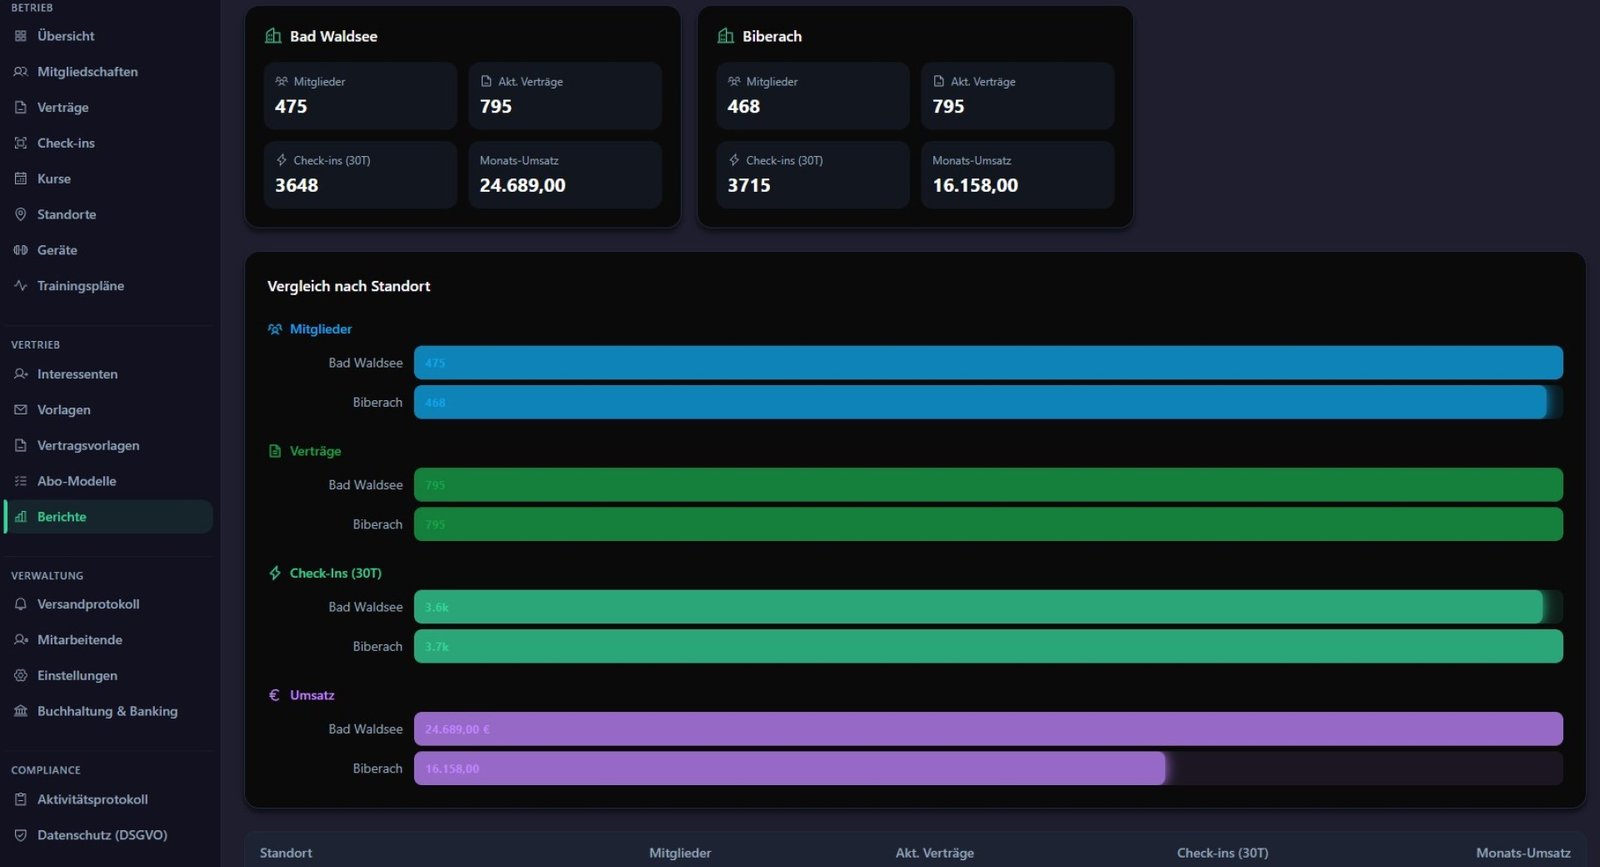Click the Bad Waldsee Check-ins card 3648
The height and width of the screenshot is (867, 1600).
[360, 175]
